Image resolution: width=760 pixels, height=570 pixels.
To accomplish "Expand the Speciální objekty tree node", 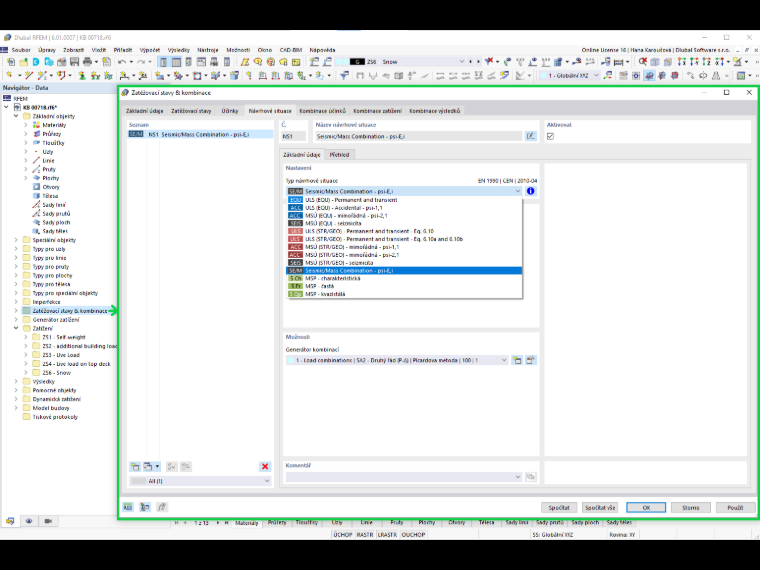I will (16, 240).
